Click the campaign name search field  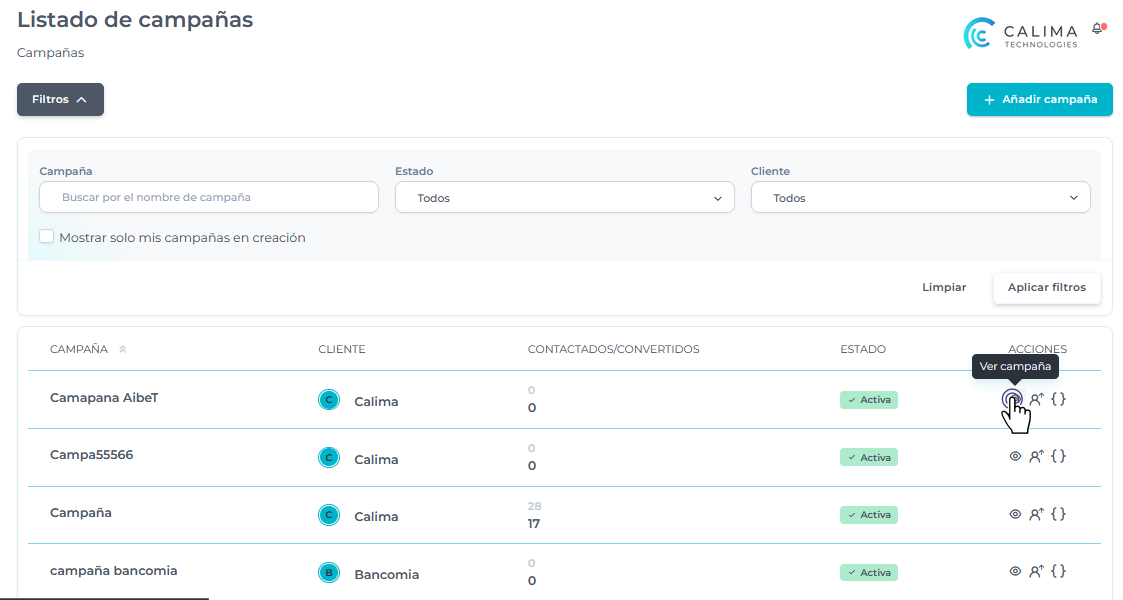coord(209,198)
